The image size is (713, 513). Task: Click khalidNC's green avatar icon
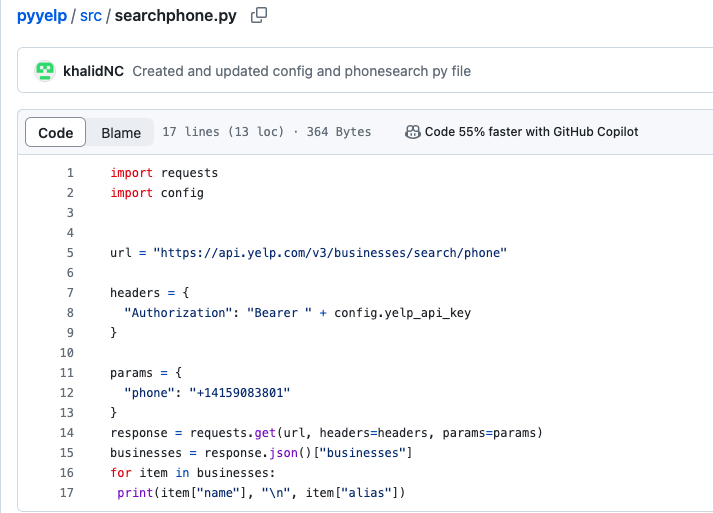coord(44,71)
